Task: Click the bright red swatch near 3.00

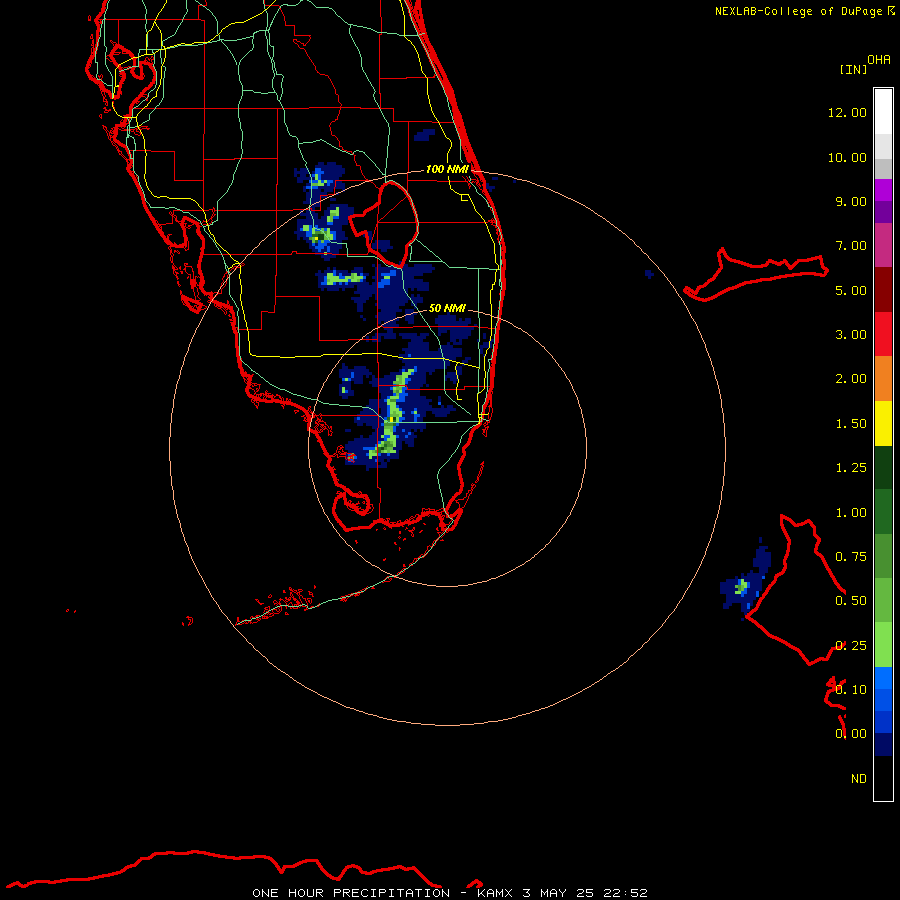Action: pos(883,334)
